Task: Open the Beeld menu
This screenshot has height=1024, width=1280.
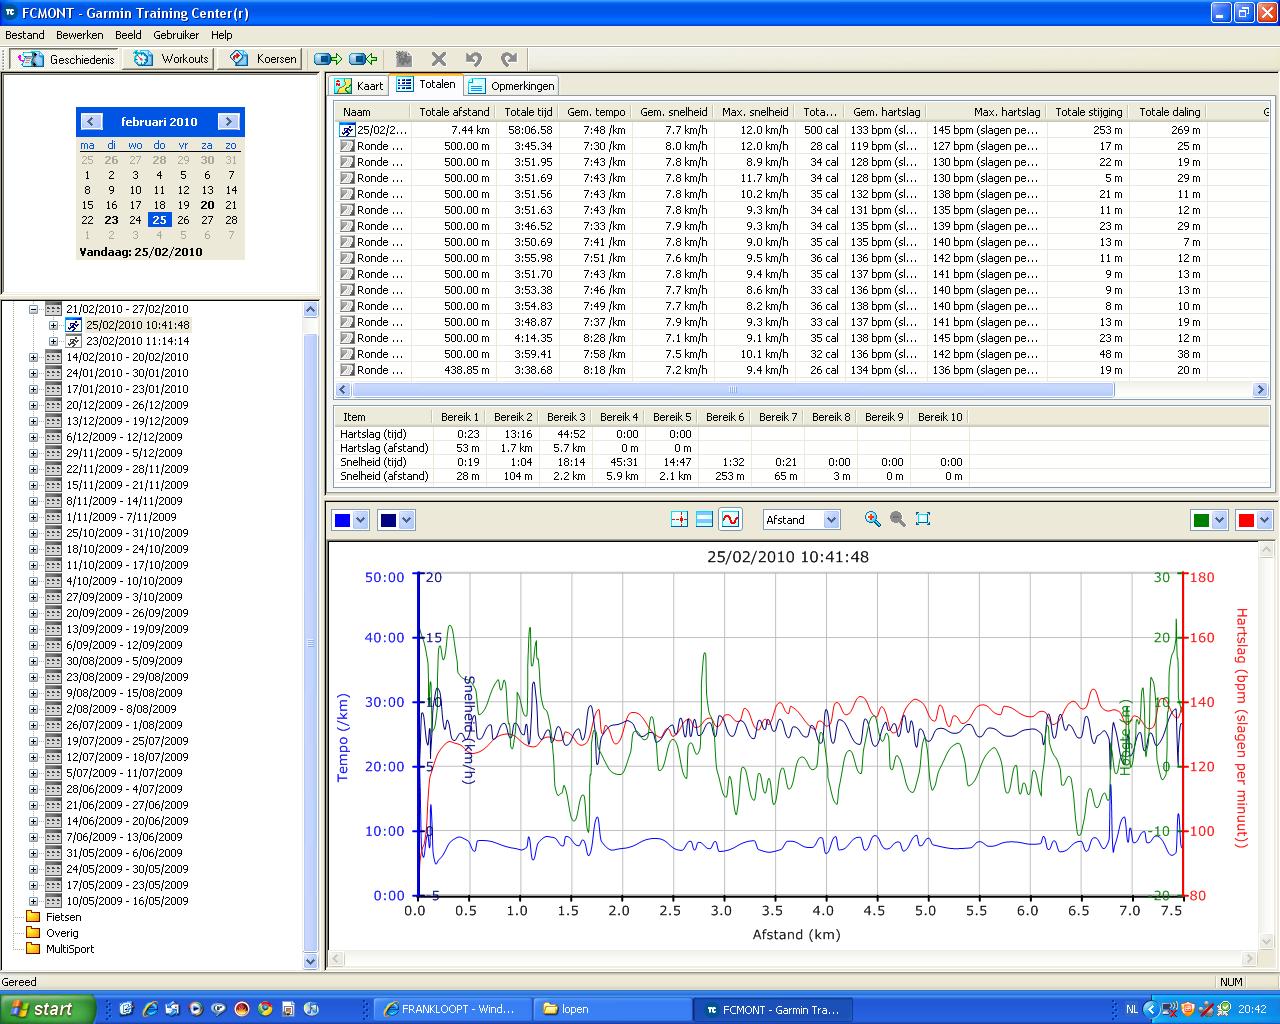Action: pyautogui.click(x=128, y=35)
